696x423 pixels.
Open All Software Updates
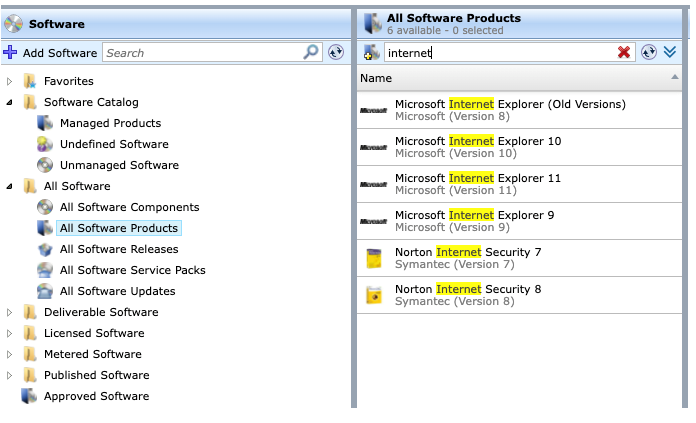coord(118,291)
